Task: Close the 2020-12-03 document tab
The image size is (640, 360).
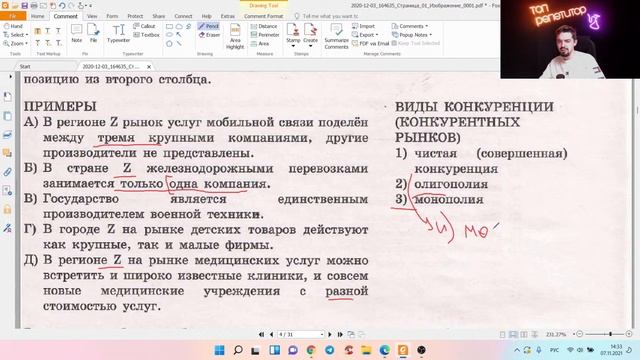Action: click(x=149, y=67)
